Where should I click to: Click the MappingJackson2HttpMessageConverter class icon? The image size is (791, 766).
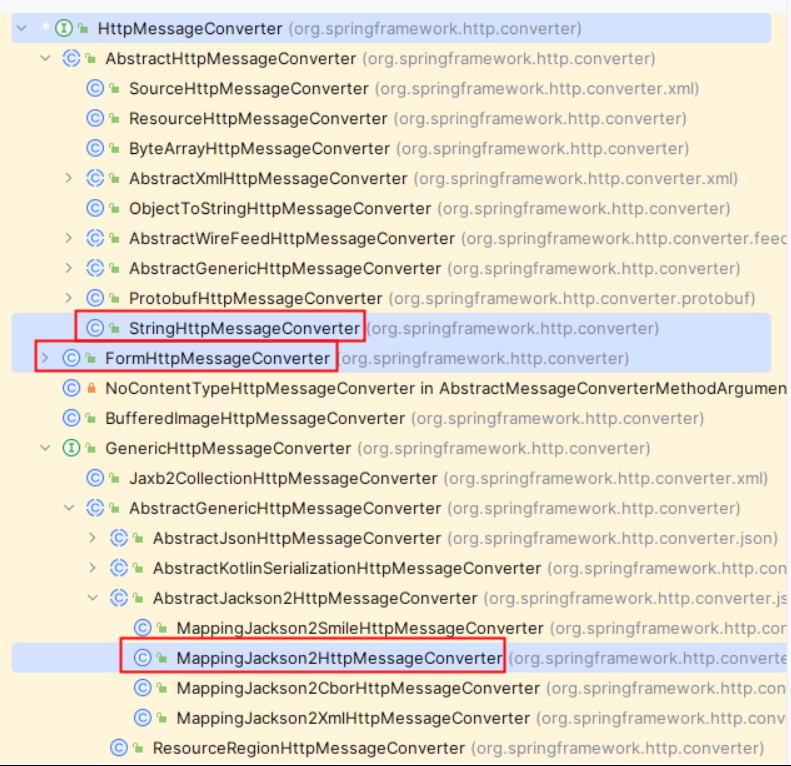(x=143, y=658)
